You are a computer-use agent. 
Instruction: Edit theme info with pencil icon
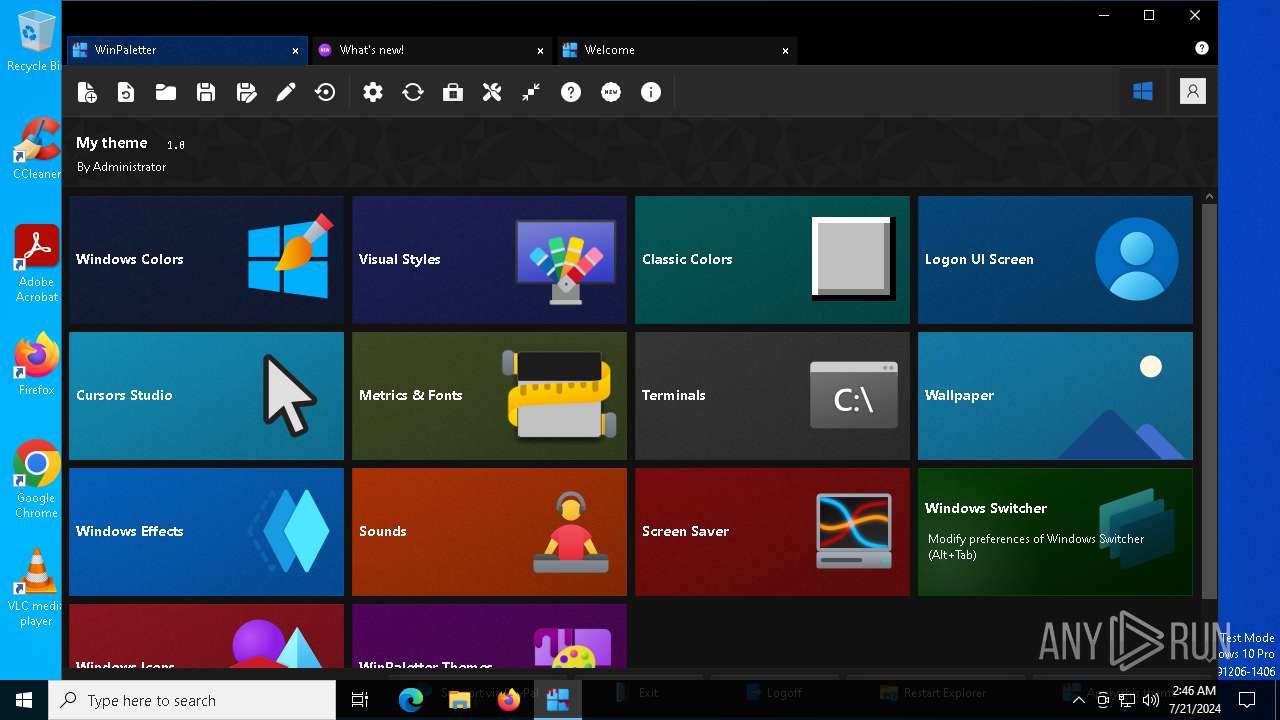pyautogui.click(x=286, y=92)
